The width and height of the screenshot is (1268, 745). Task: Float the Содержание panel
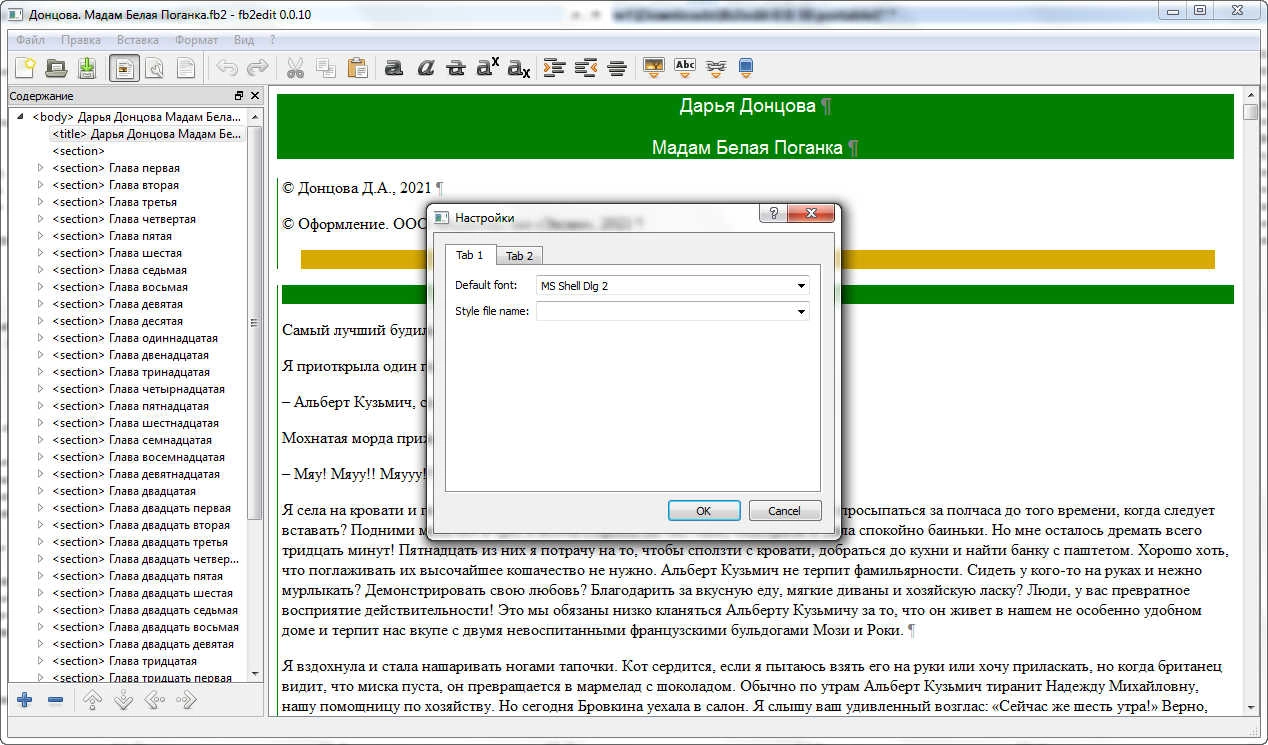(239, 96)
